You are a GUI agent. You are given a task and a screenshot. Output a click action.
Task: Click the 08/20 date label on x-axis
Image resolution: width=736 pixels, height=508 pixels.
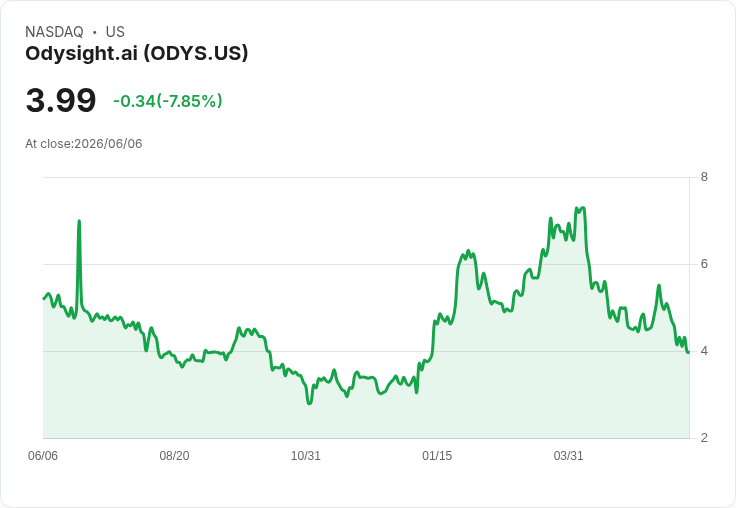(174, 455)
